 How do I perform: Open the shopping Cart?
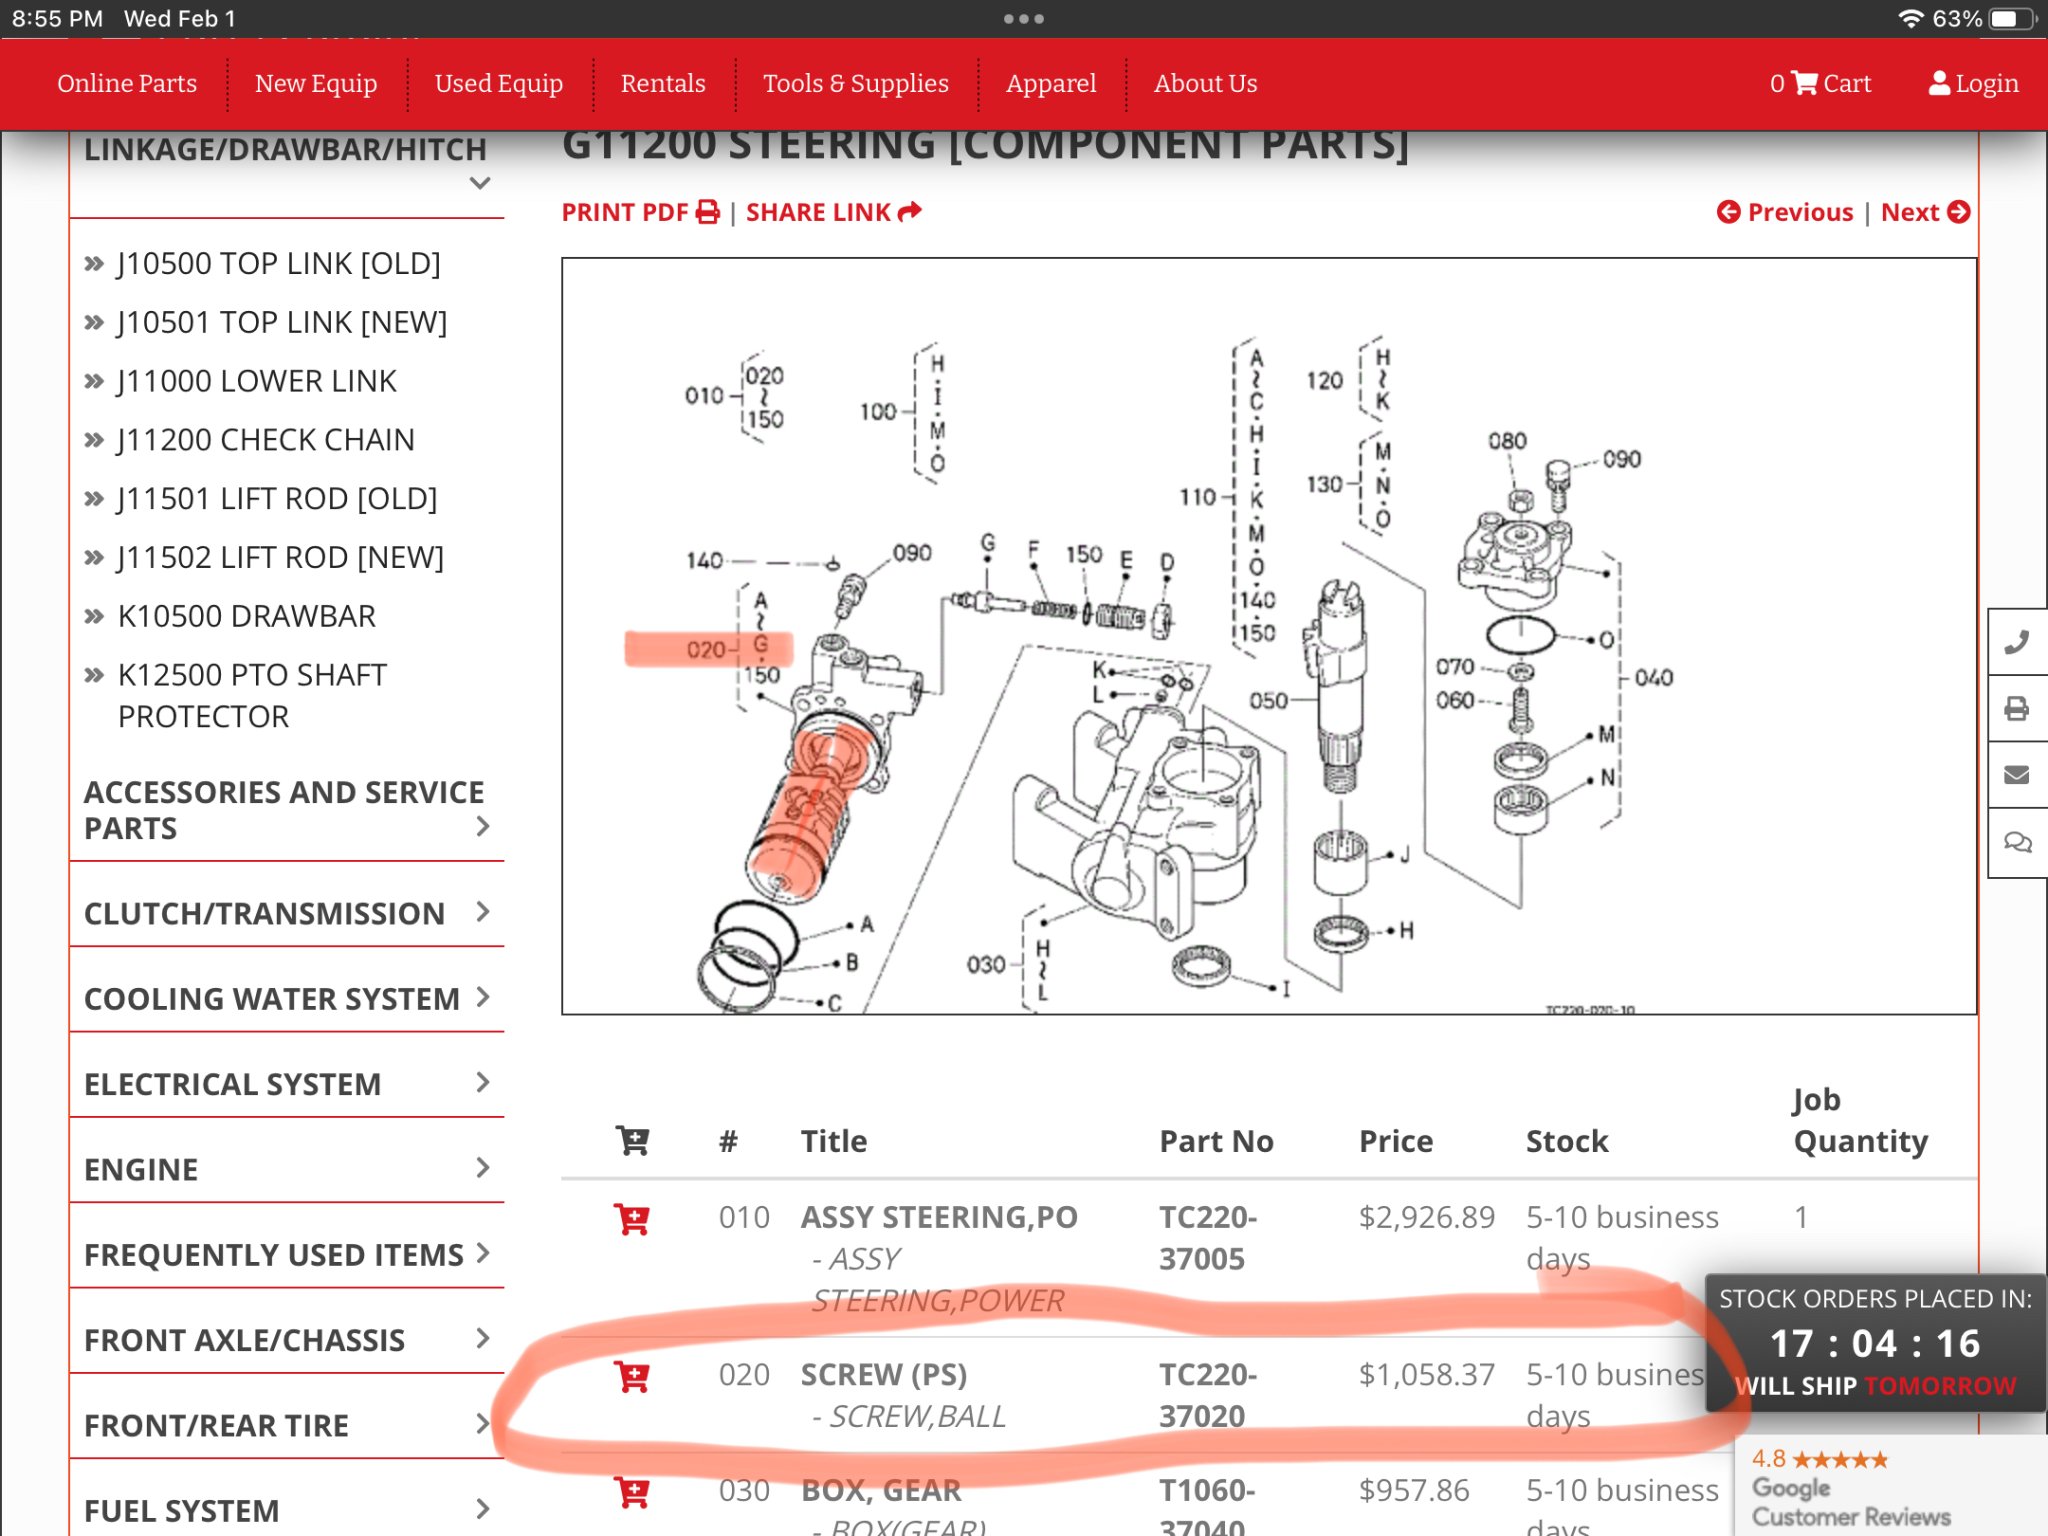[x=1820, y=83]
